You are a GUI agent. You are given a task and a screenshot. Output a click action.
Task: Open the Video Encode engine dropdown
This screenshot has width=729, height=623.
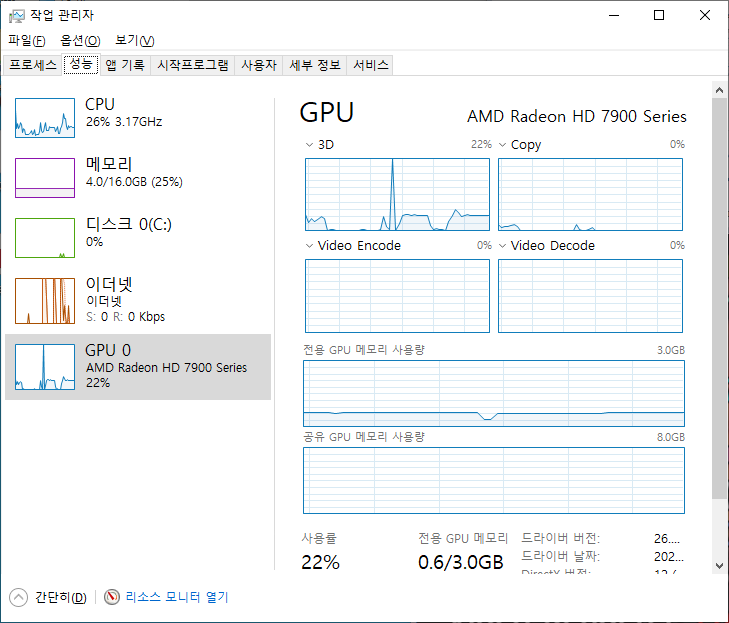pos(309,245)
